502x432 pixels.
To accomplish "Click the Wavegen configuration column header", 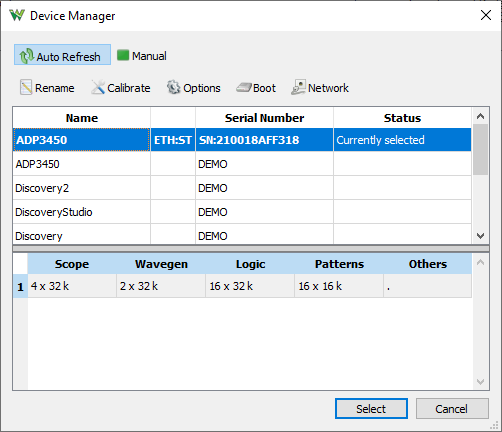I will [161, 264].
